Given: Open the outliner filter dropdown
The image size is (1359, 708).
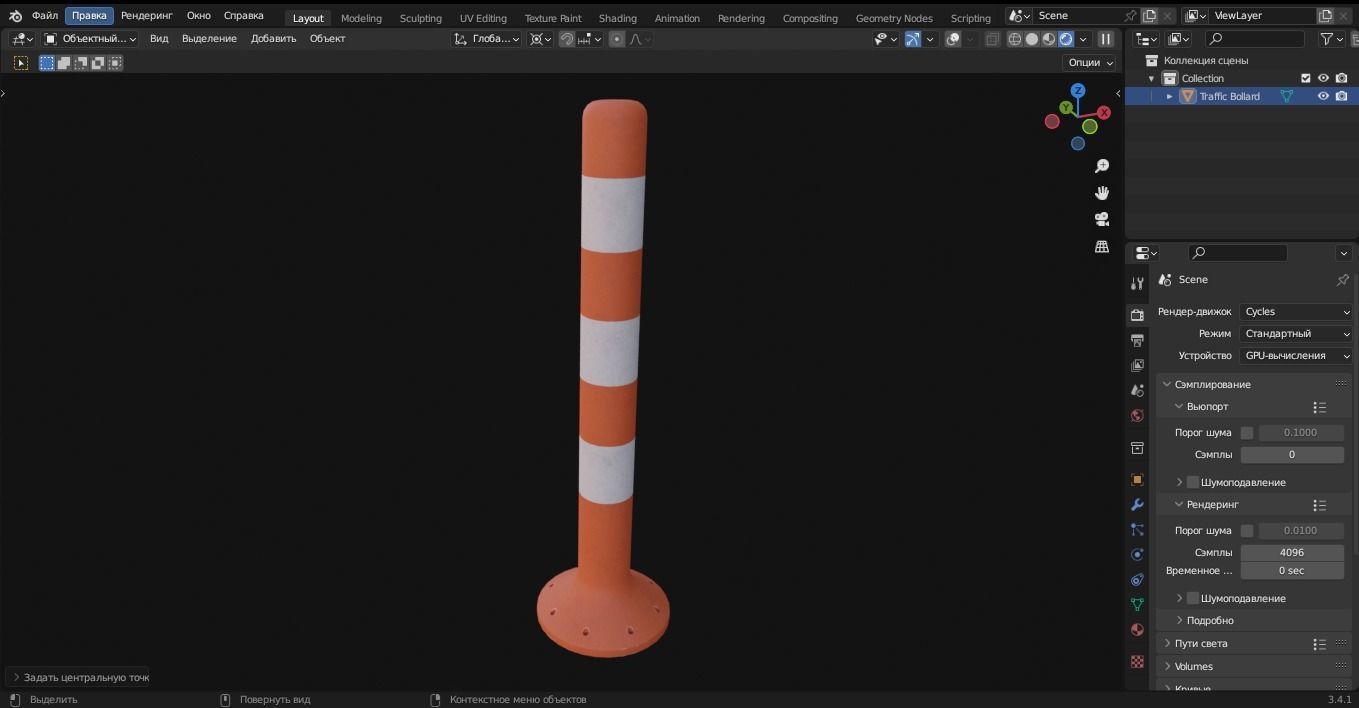Looking at the screenshot, I should pos(1332,39).
